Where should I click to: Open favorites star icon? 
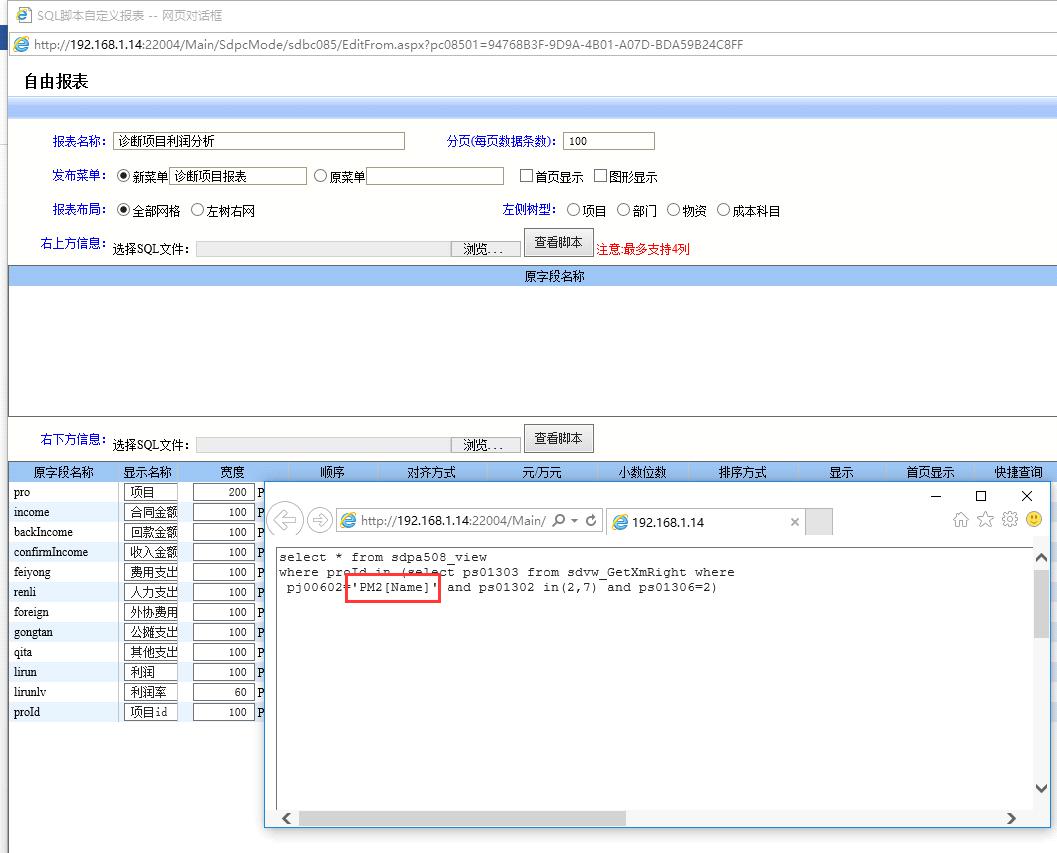[x=985, y=520]
